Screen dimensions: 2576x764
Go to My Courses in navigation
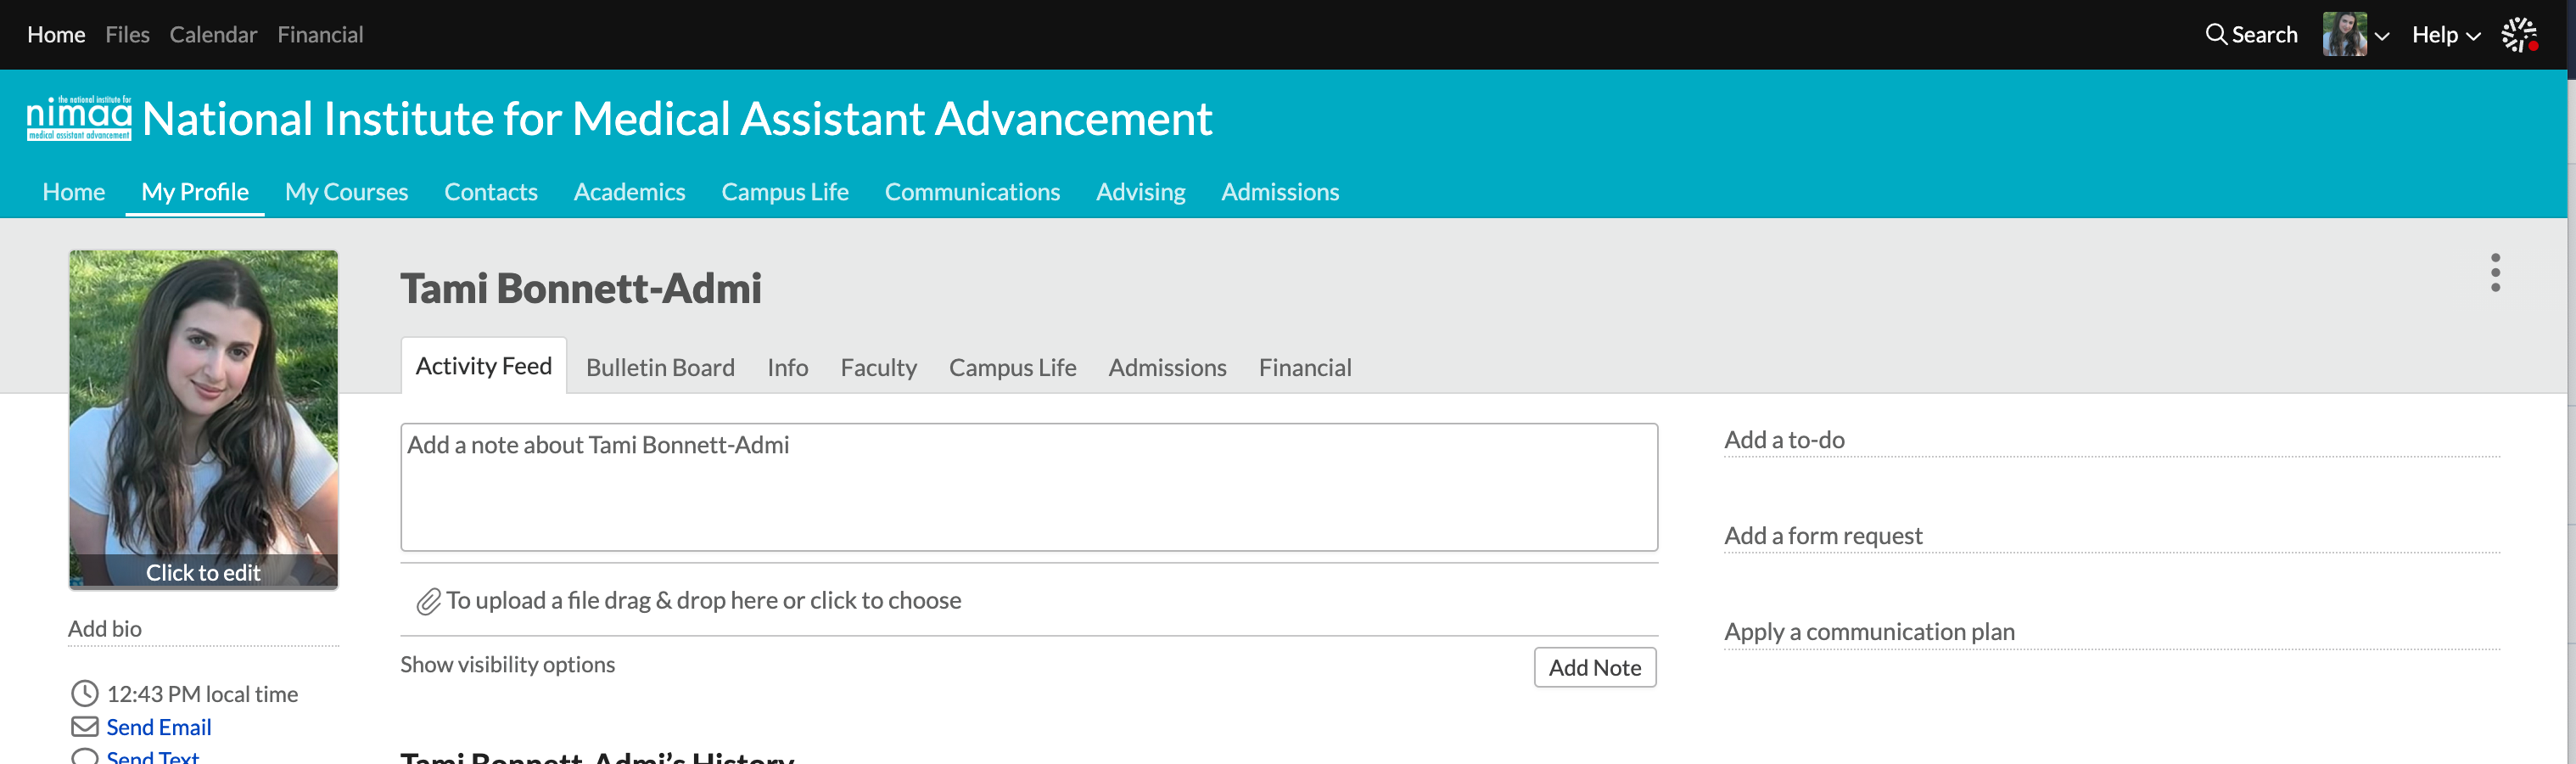coord(346,192)
